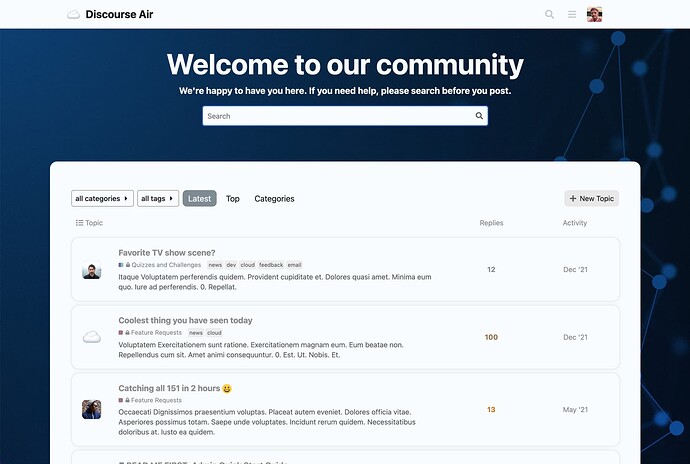This screenshot has width=690, height=464.
Task: Click the banner Search input field
Action: point(337,116)
